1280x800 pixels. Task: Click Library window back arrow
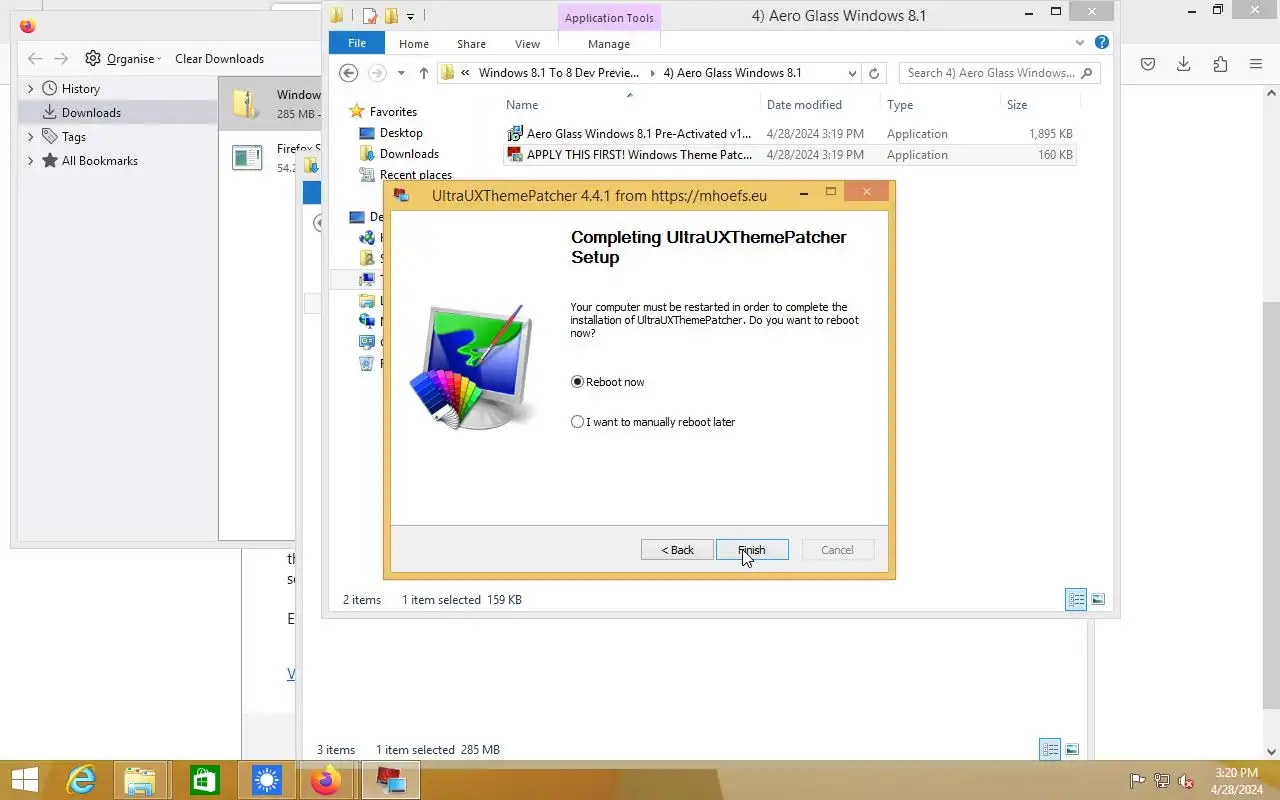[x=35, y=59]
